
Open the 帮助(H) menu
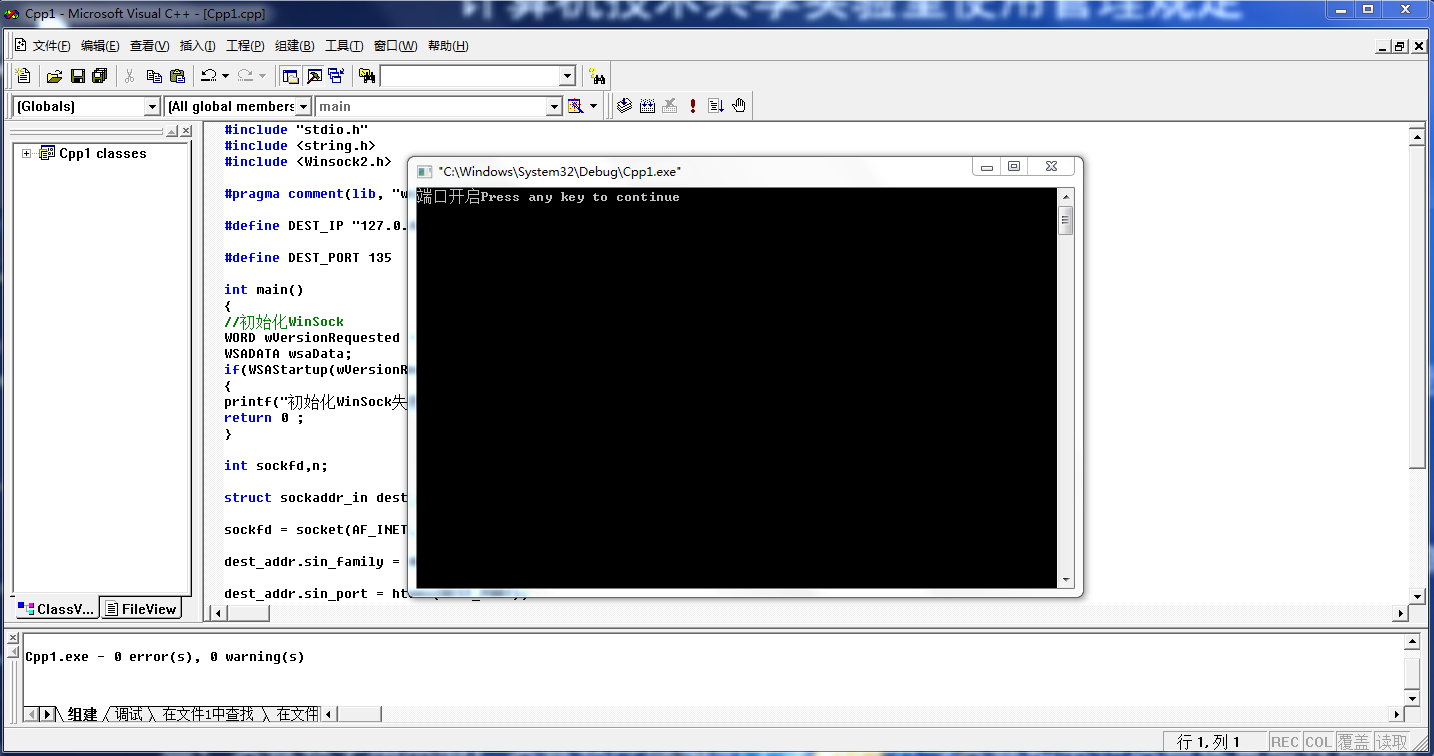click(448, 46)
